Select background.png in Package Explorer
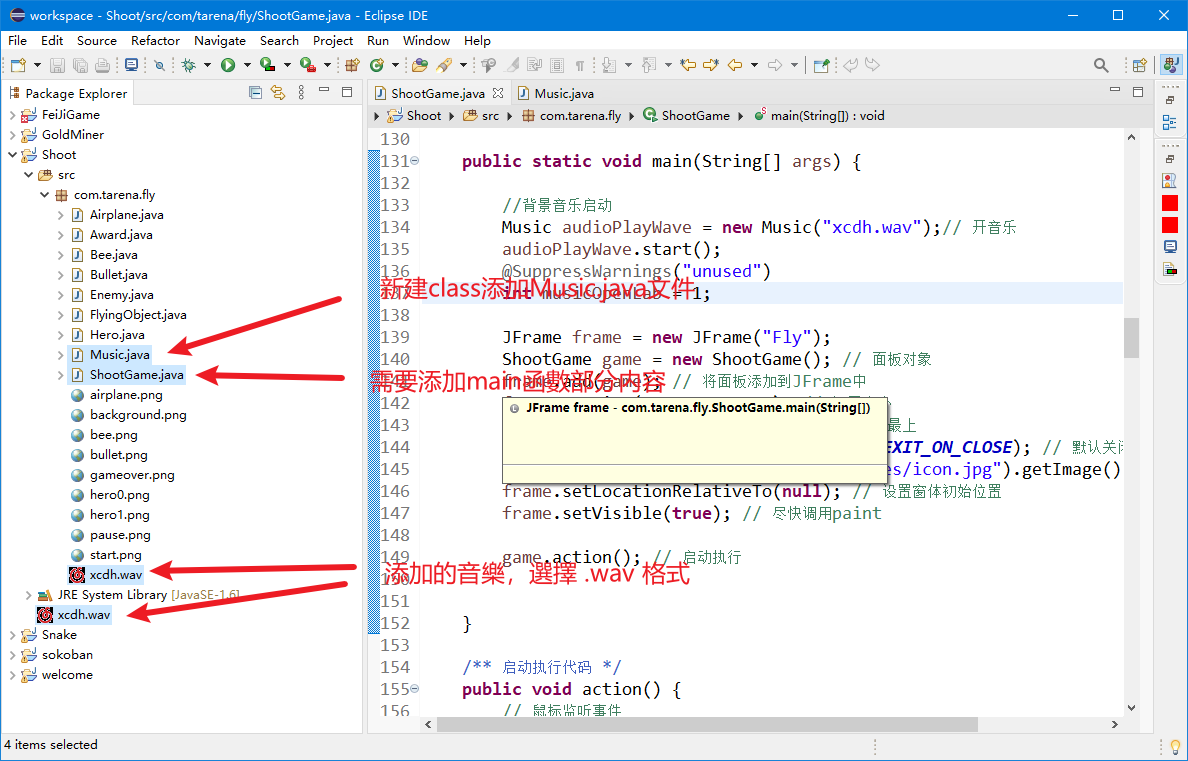 138,415
